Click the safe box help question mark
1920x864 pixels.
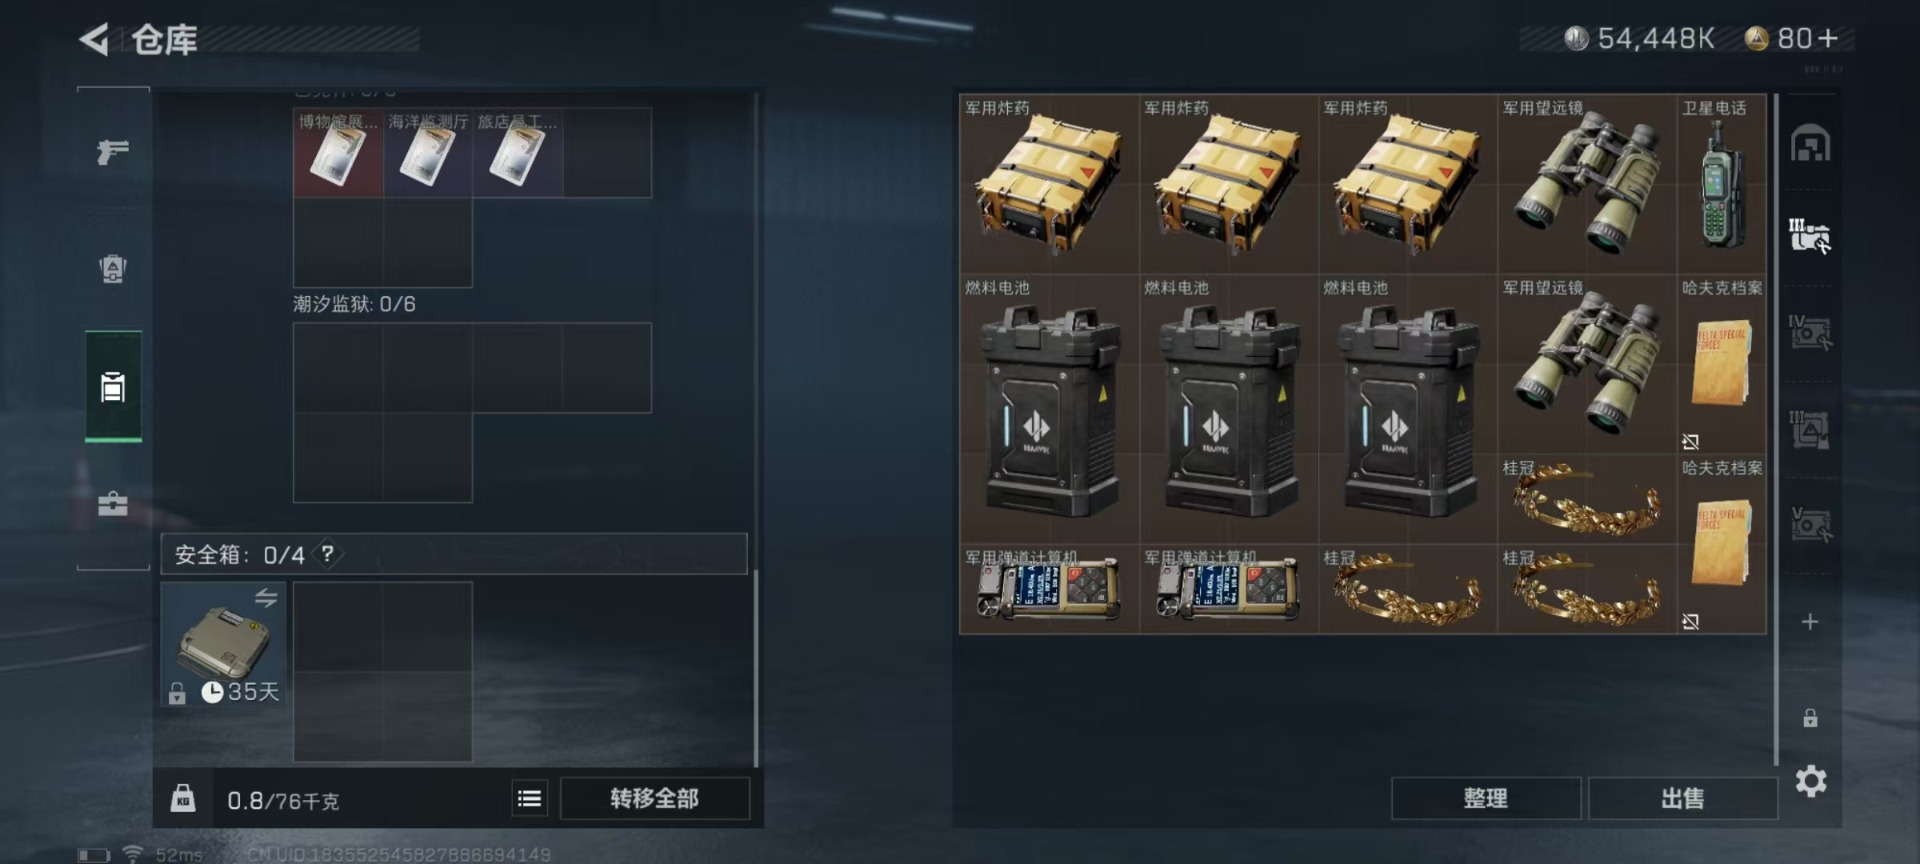[x=327, y=554]
